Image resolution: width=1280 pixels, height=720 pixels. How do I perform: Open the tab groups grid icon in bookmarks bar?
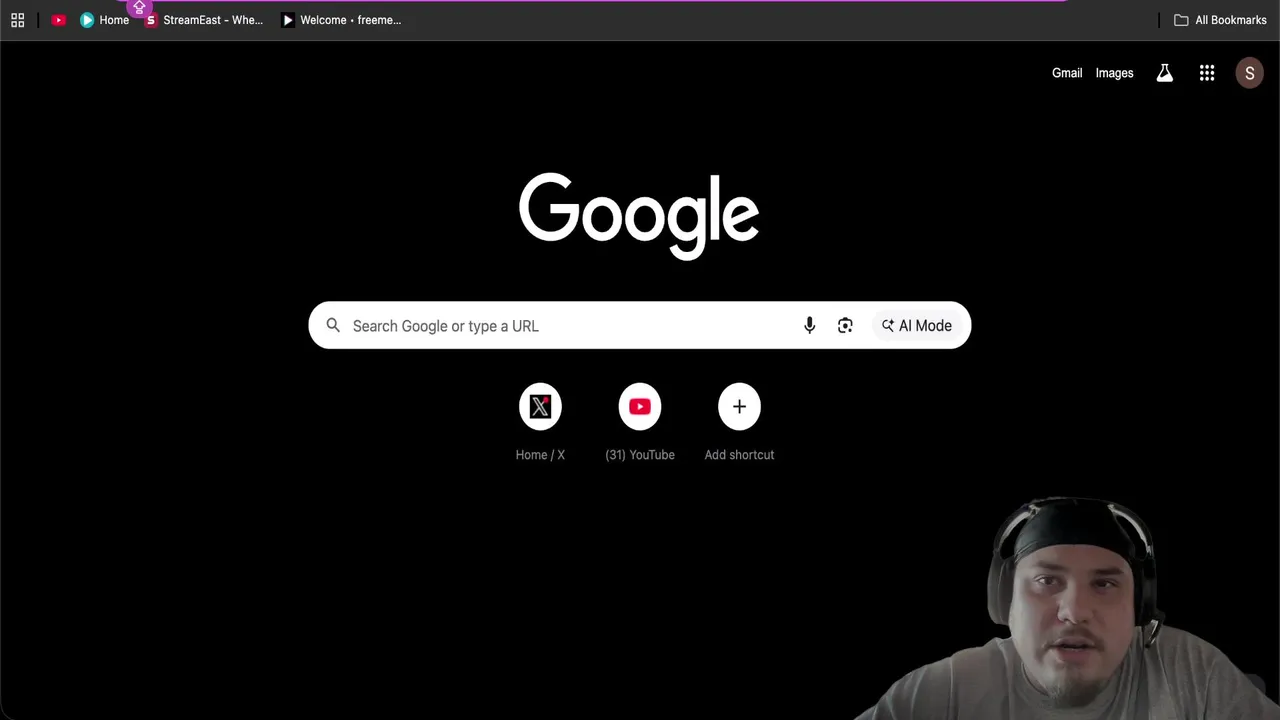click(17, 20)
